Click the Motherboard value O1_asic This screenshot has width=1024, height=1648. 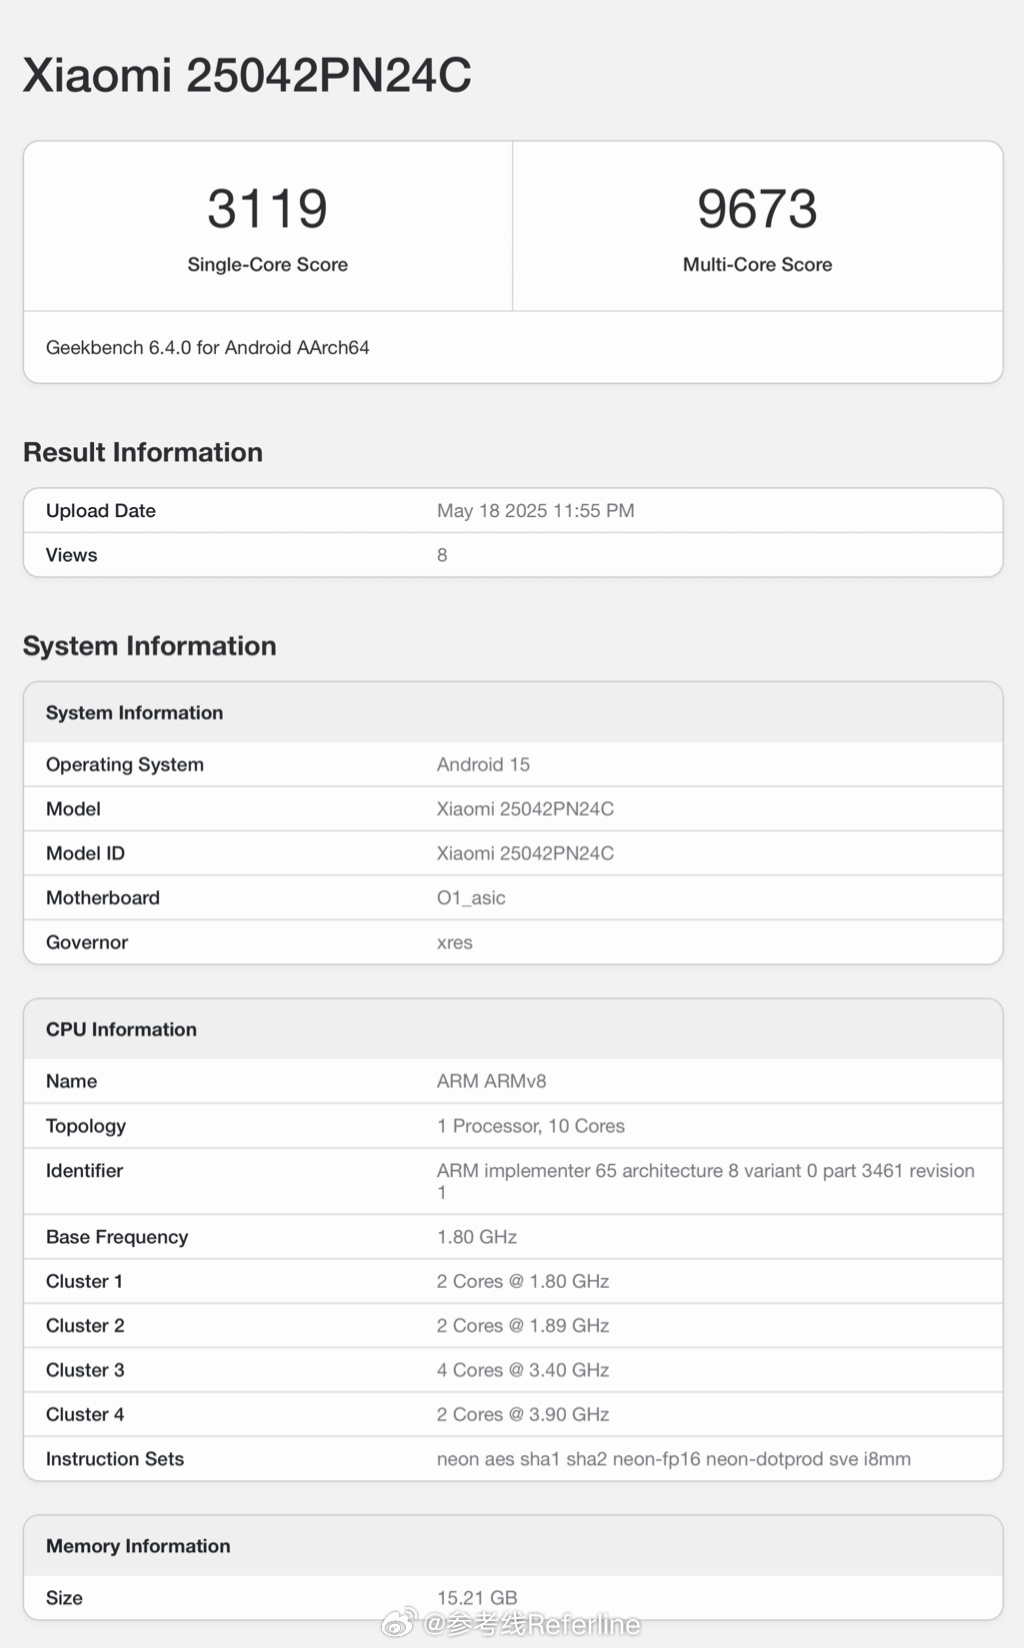(471, 898)
